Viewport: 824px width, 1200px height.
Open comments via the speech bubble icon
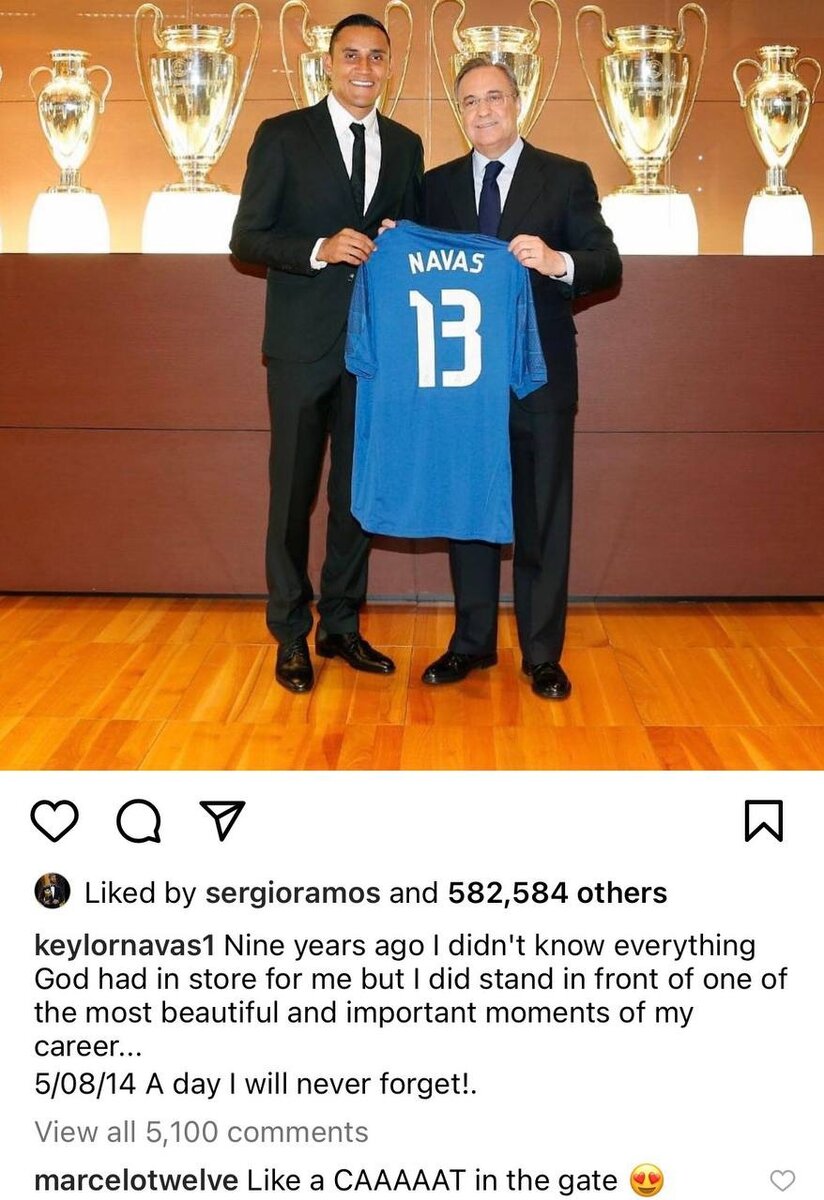[139, 822]
